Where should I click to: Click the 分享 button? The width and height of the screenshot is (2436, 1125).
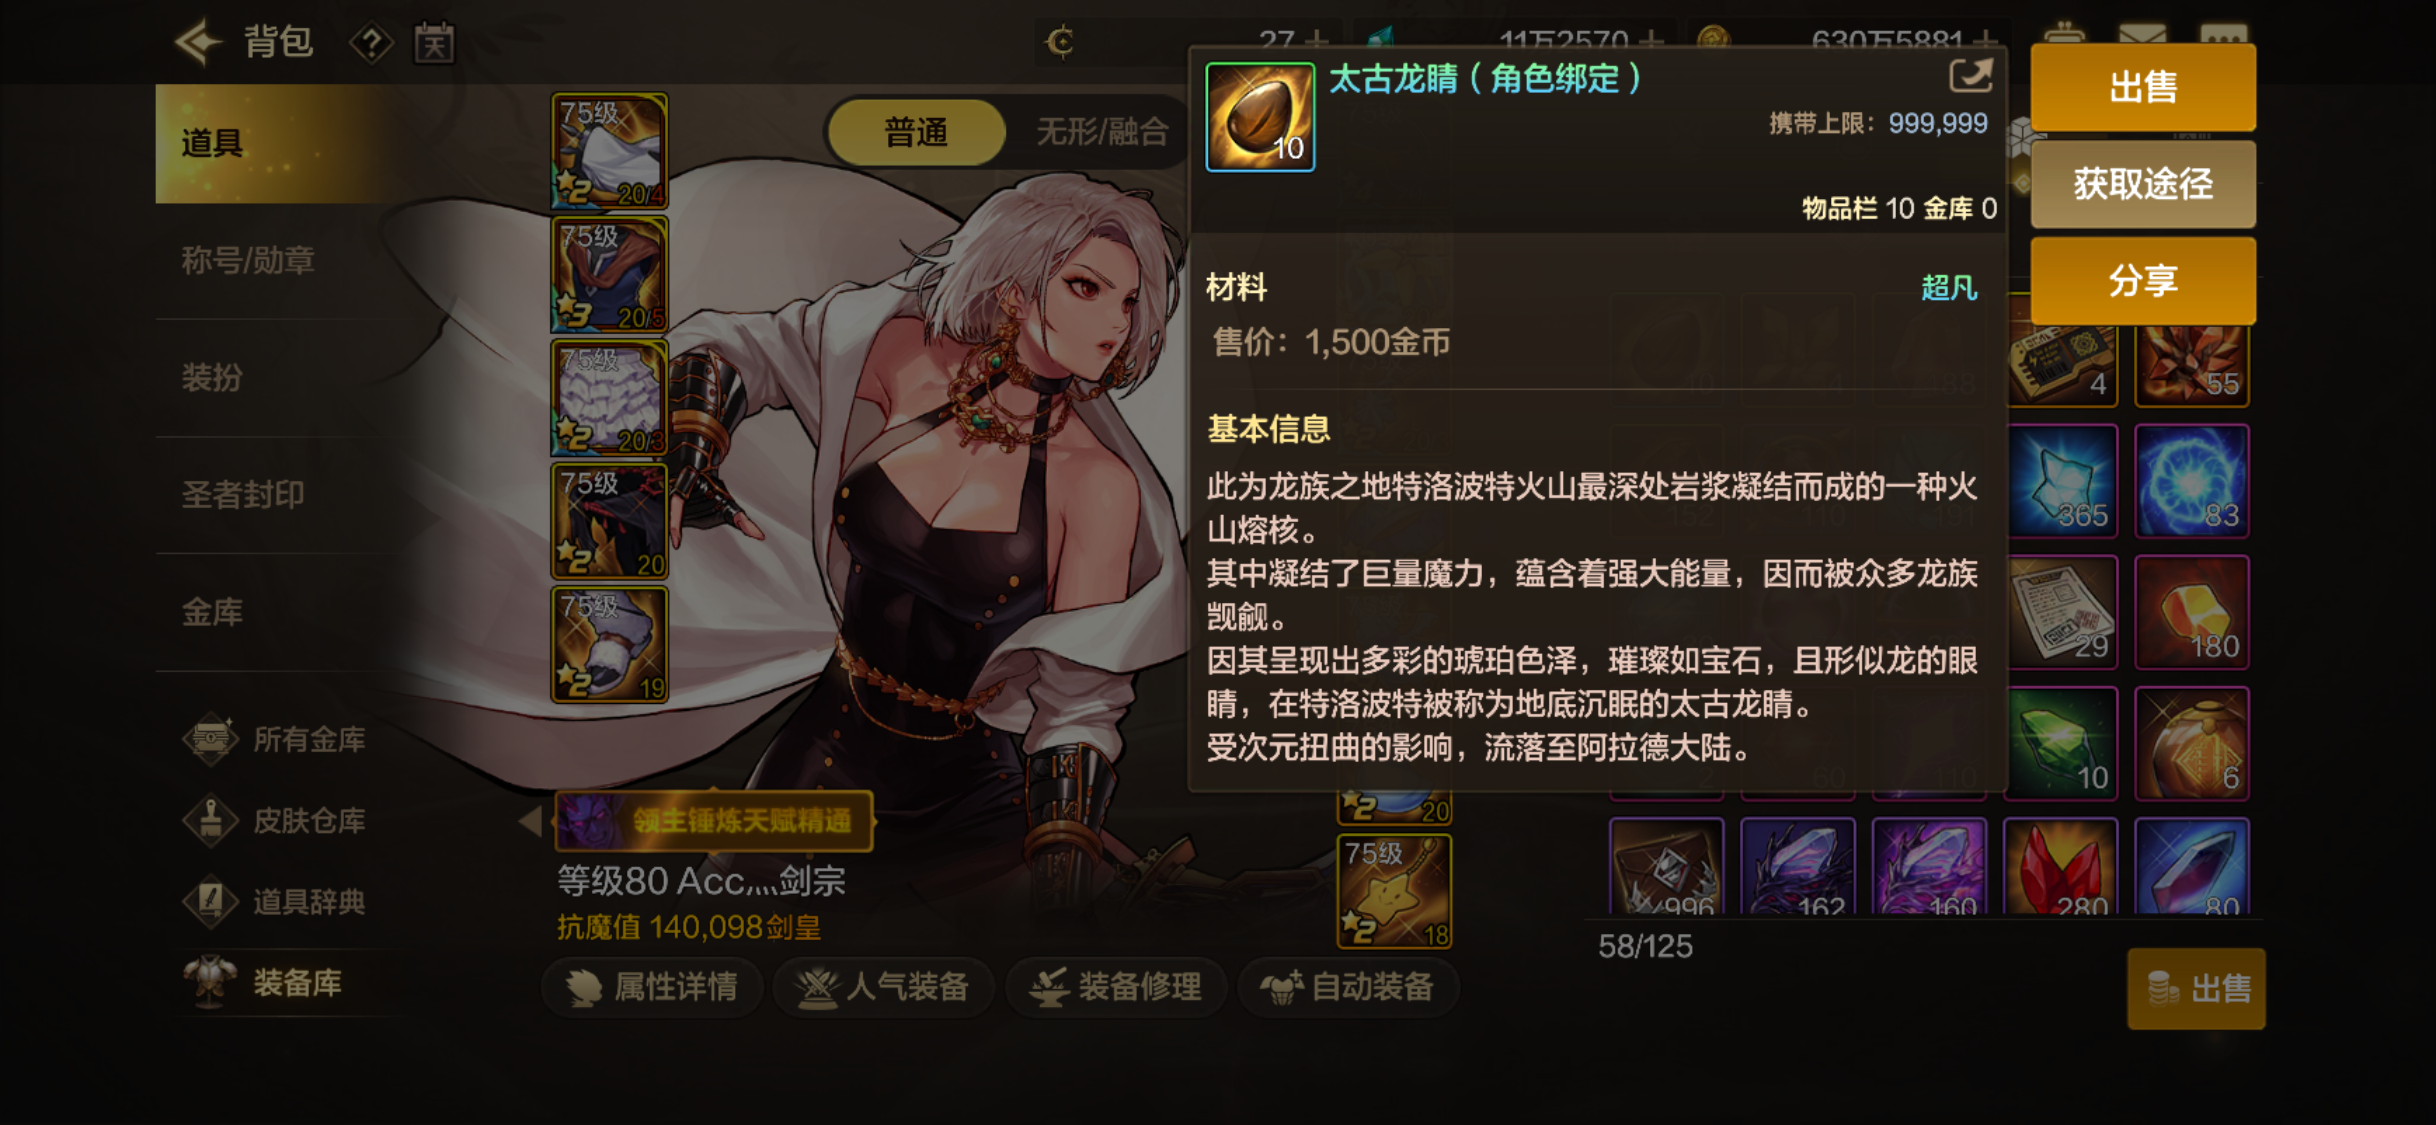click(2142, 281)
